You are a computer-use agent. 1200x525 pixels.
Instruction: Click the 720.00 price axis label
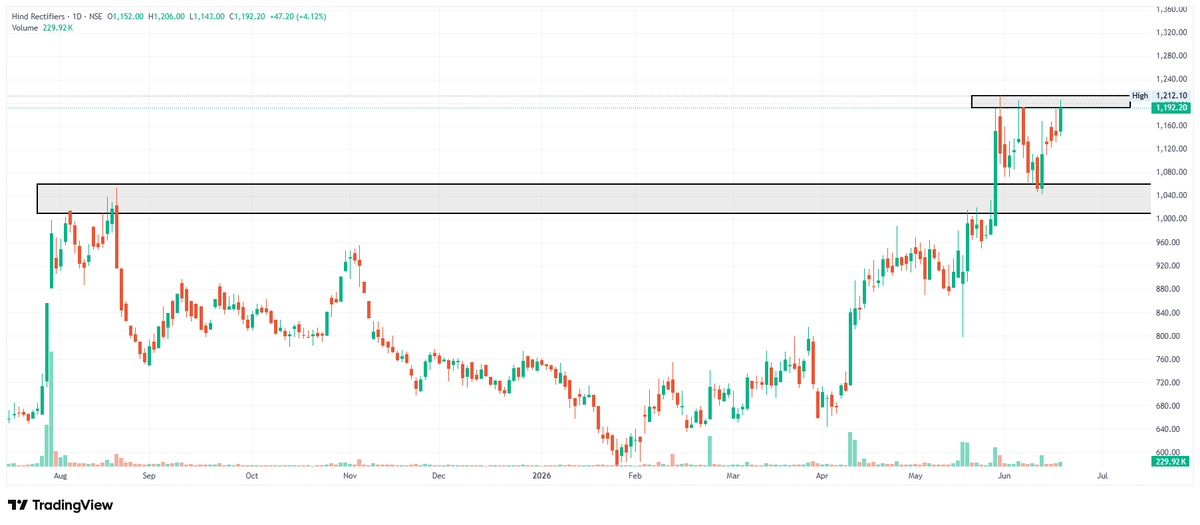pos(1168,383)
